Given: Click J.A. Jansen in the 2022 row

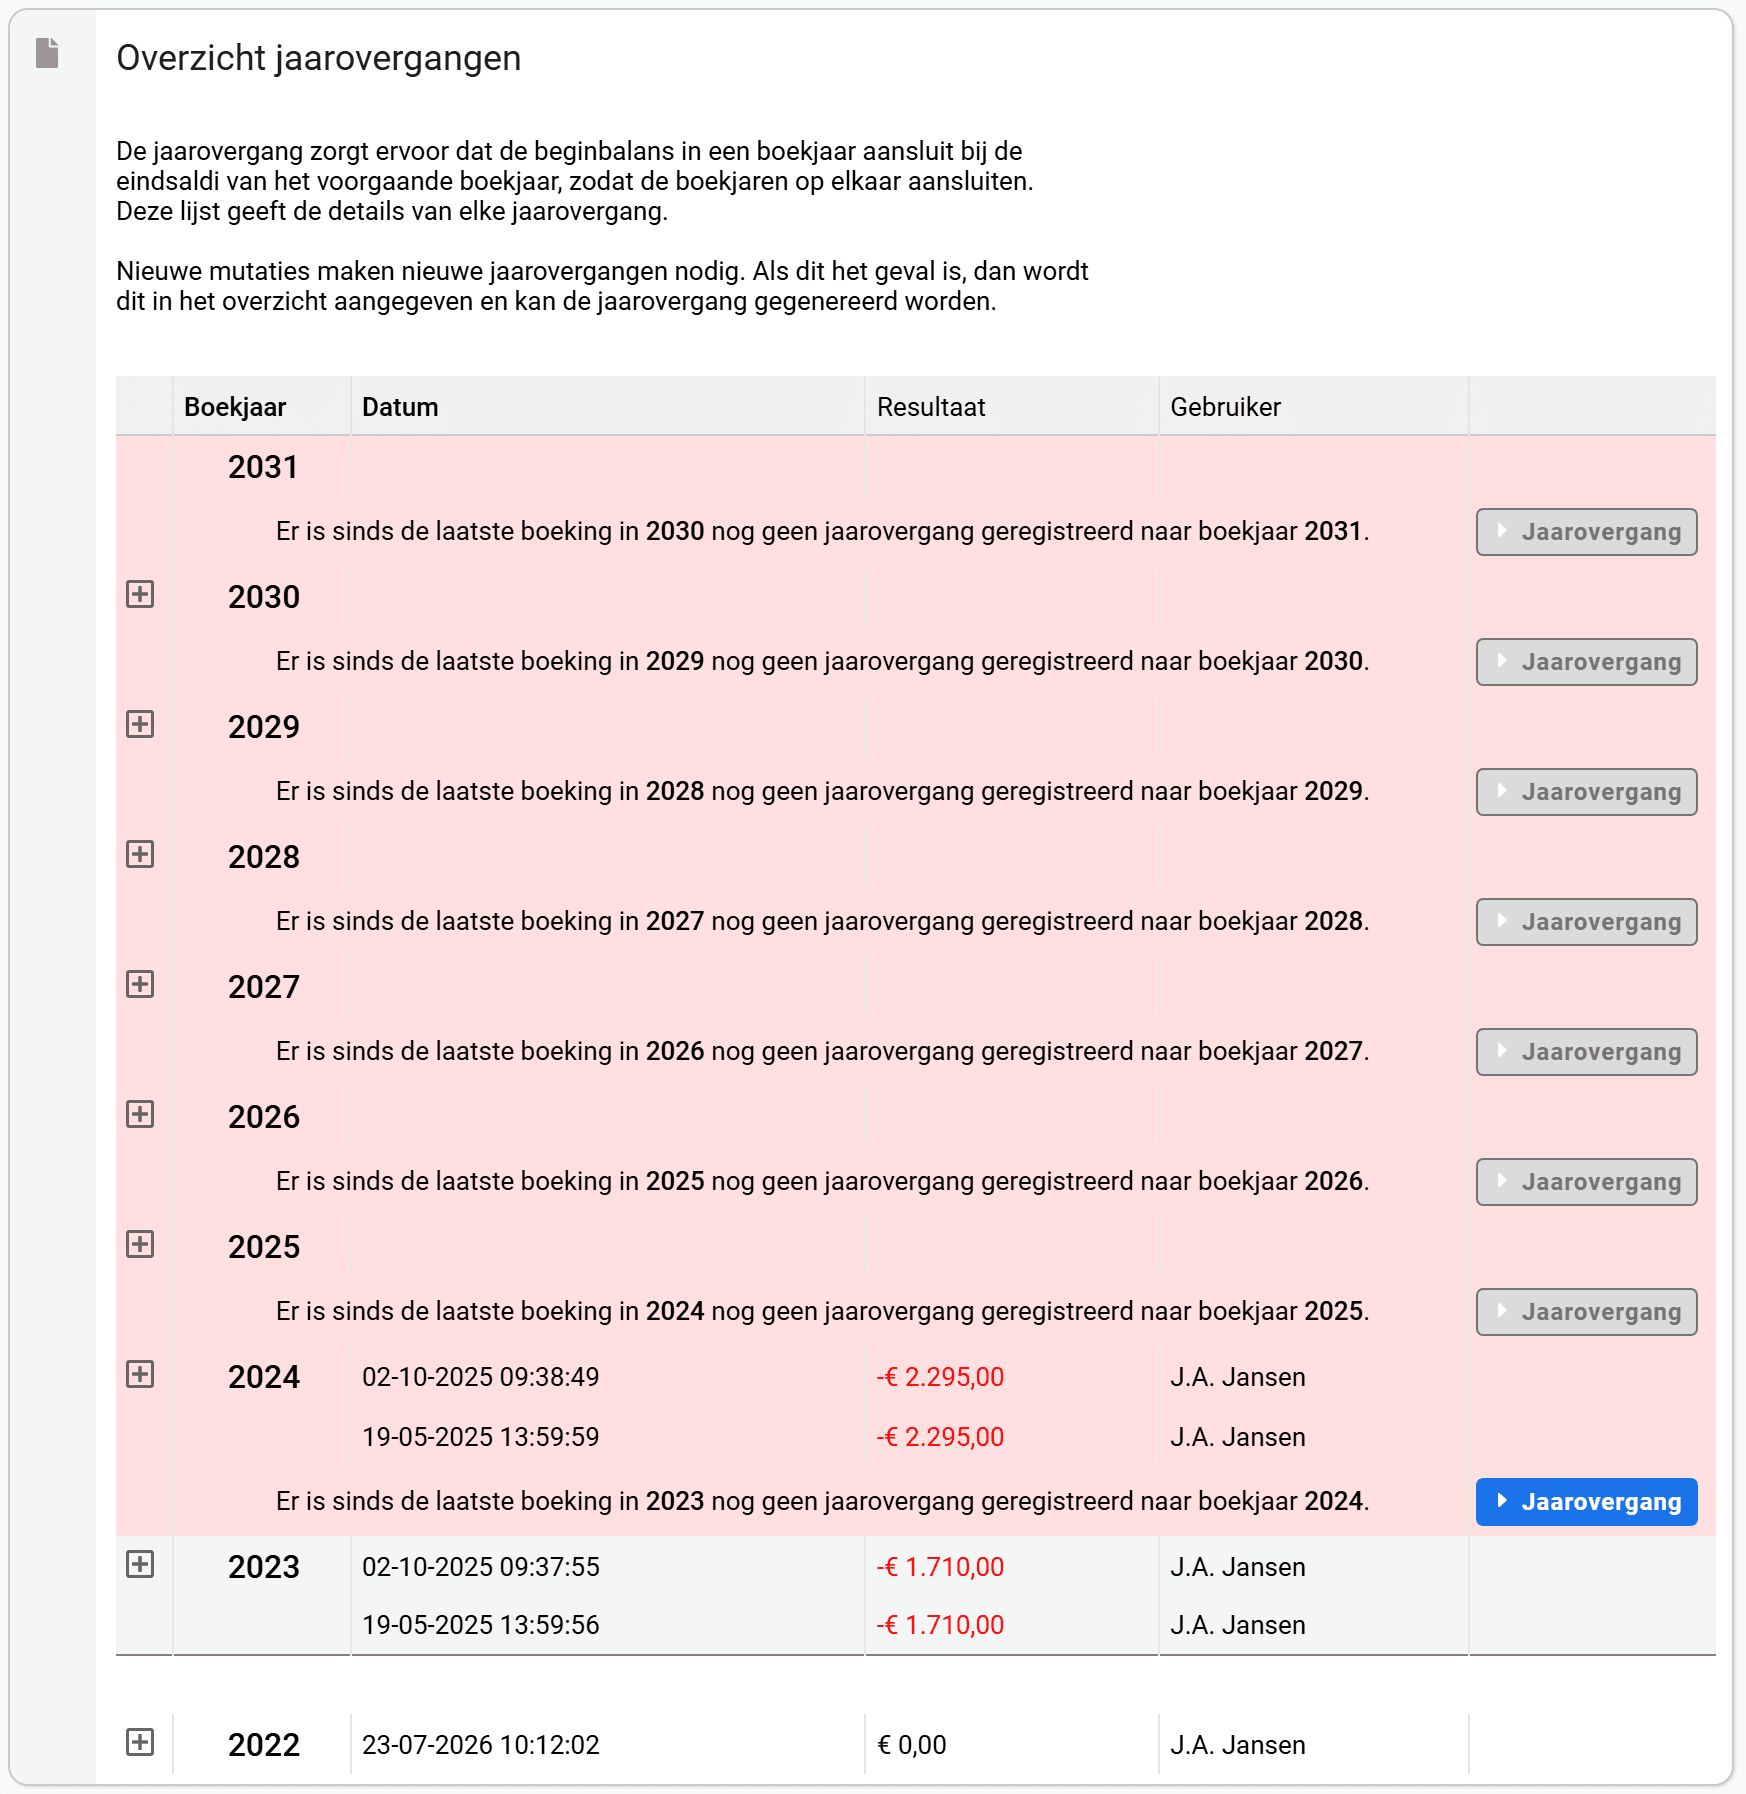Looking at the screenshot, I should (x=1238, y=1745).
